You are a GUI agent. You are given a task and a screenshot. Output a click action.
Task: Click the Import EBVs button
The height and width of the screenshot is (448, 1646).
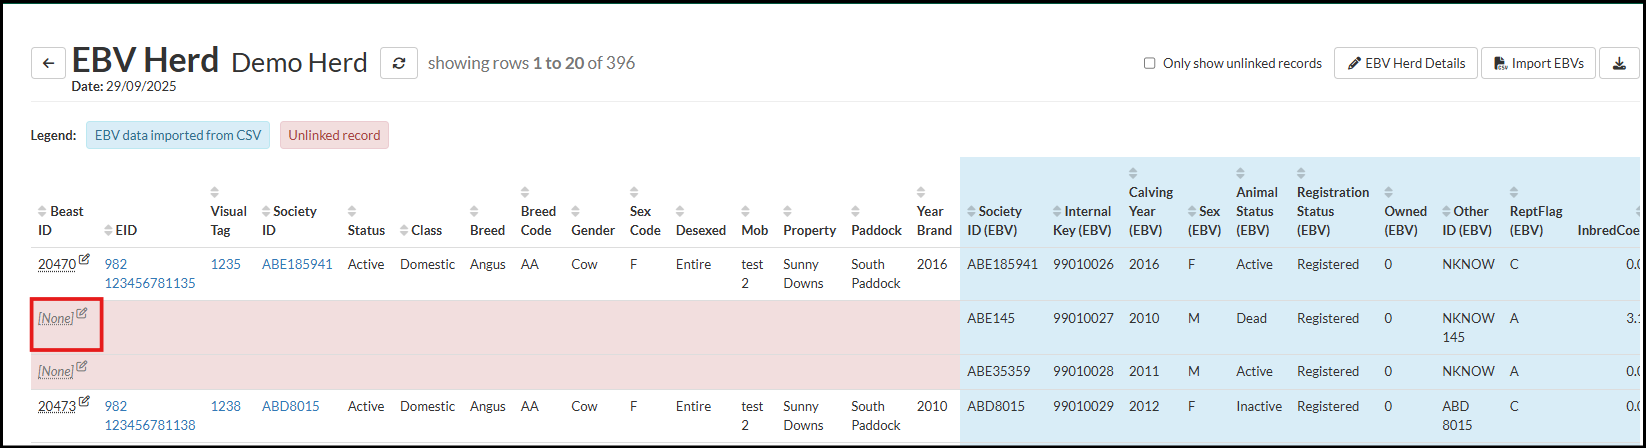1537,63
